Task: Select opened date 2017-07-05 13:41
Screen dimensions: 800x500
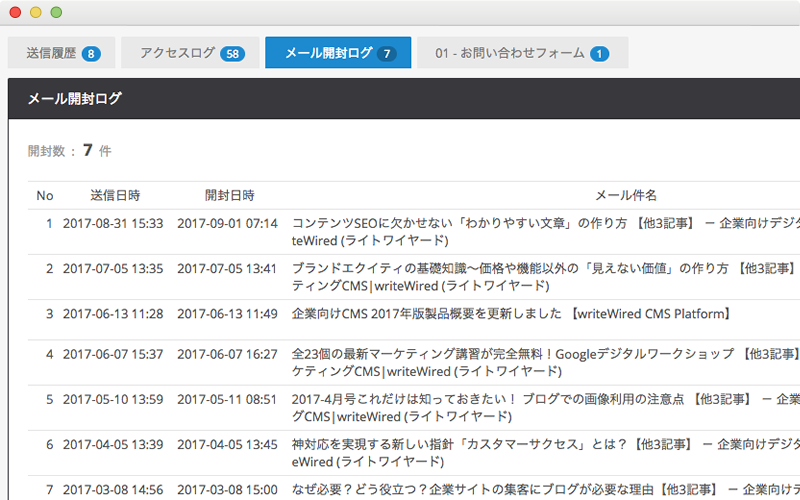Action: click(x=227, y=269)
